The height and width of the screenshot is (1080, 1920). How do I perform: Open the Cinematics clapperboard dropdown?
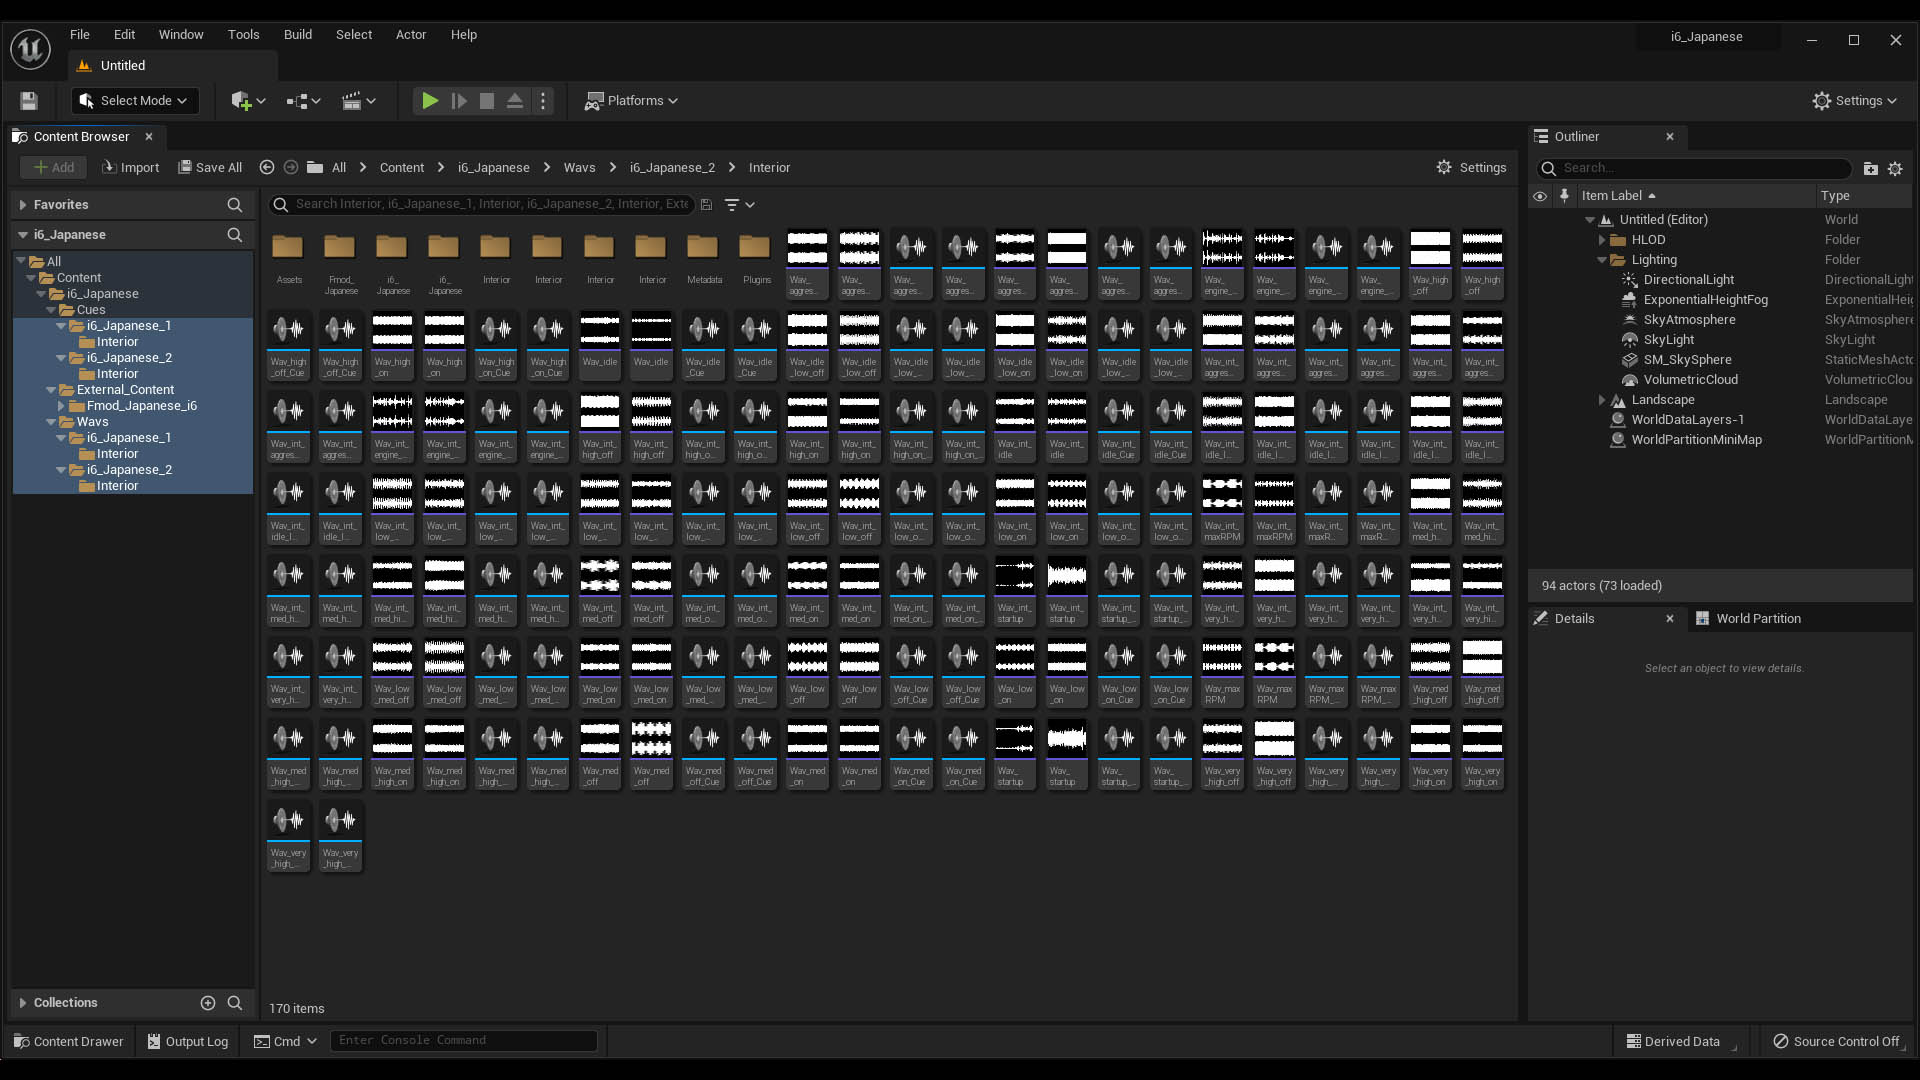tap(358, 101)
